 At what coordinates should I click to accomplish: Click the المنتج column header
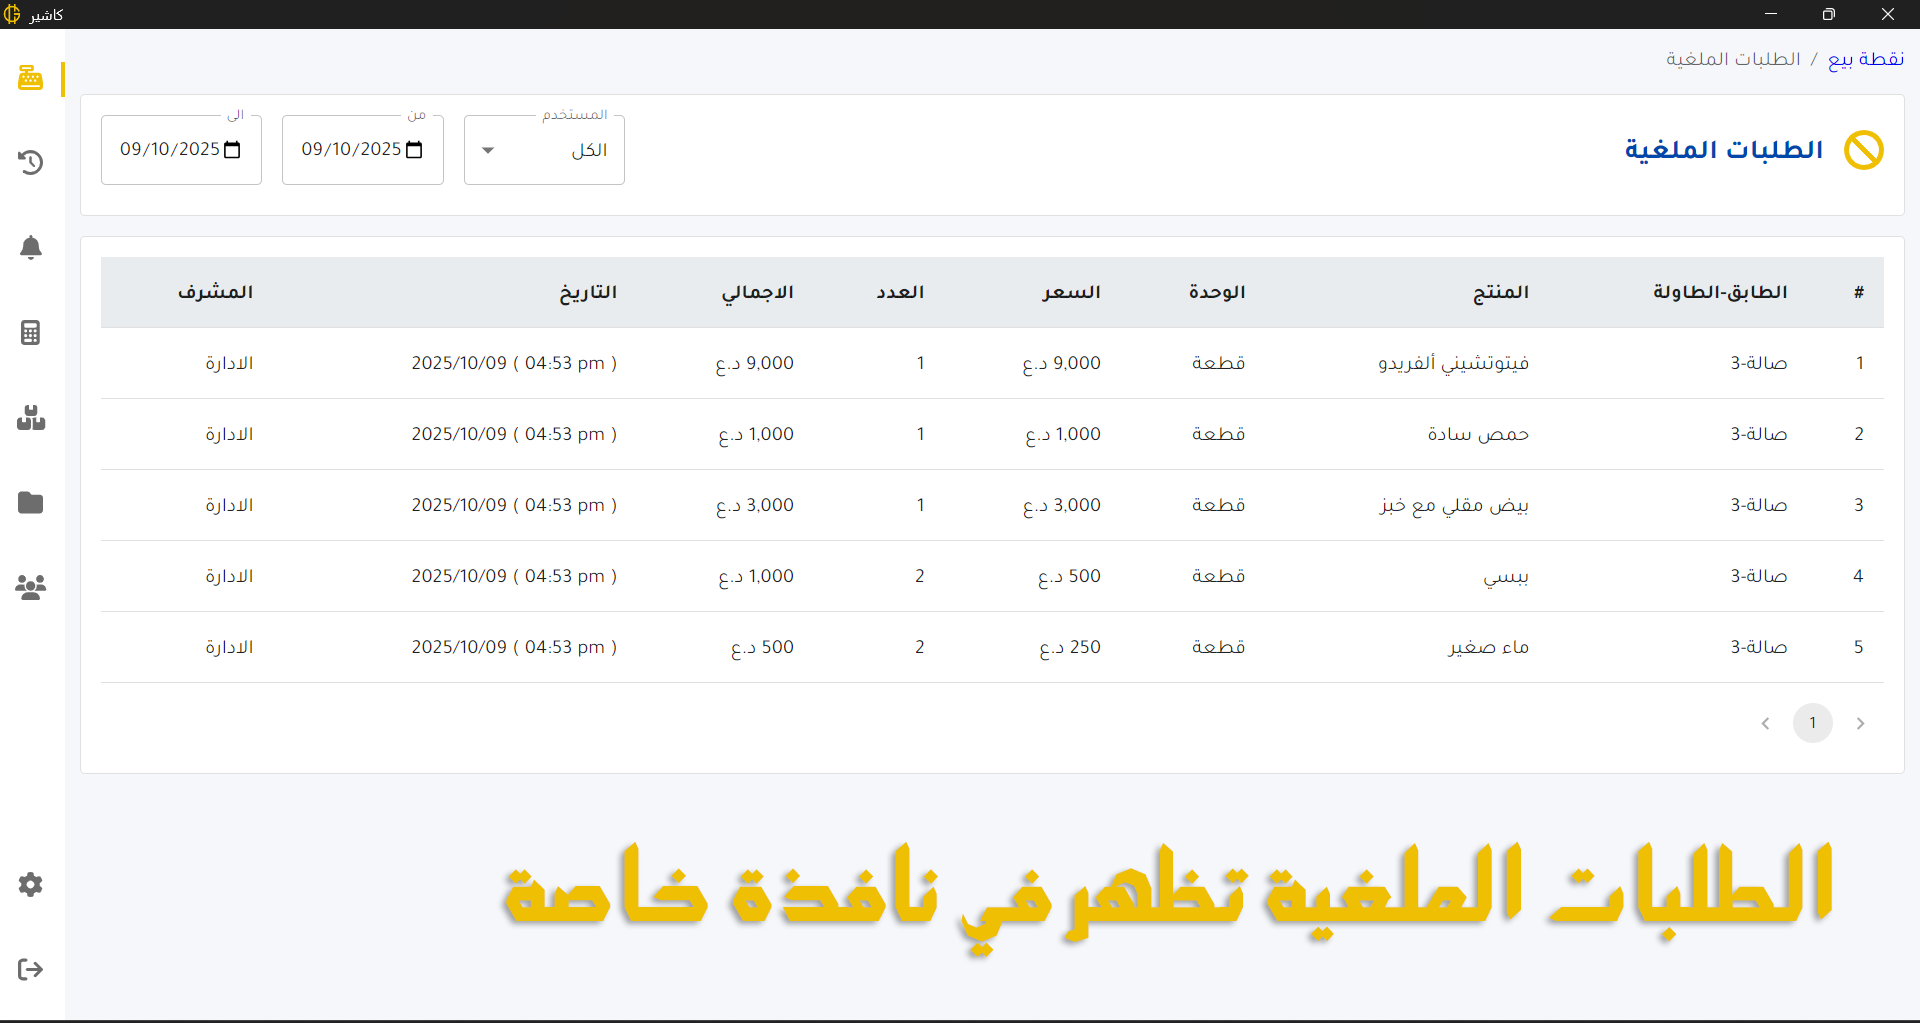tap(1500, 292)
